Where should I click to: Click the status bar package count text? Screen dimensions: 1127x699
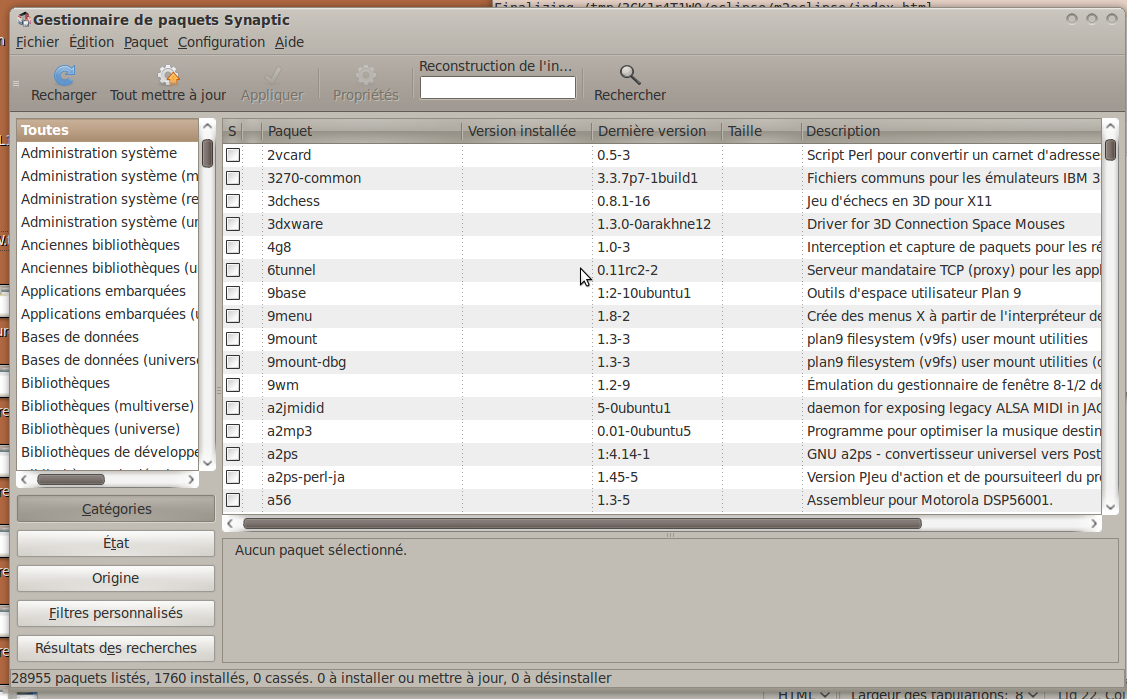311,678
